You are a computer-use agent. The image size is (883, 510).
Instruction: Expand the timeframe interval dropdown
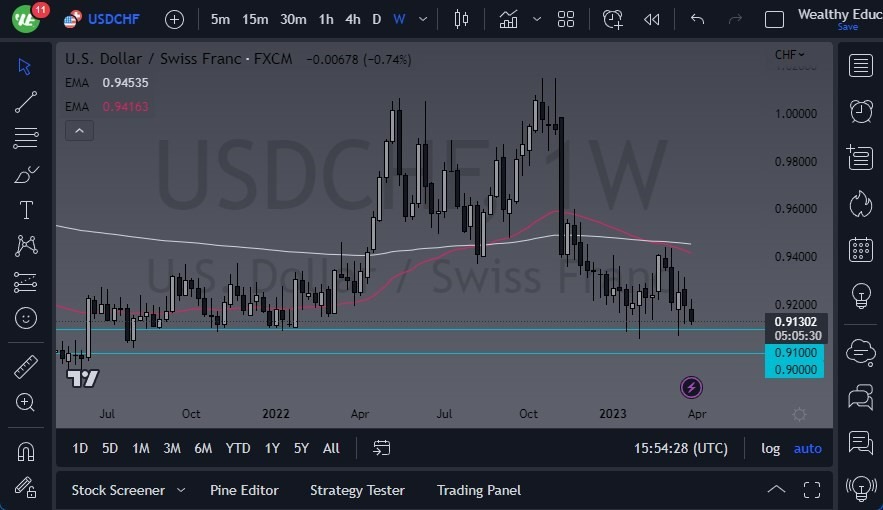click(423, 19)
